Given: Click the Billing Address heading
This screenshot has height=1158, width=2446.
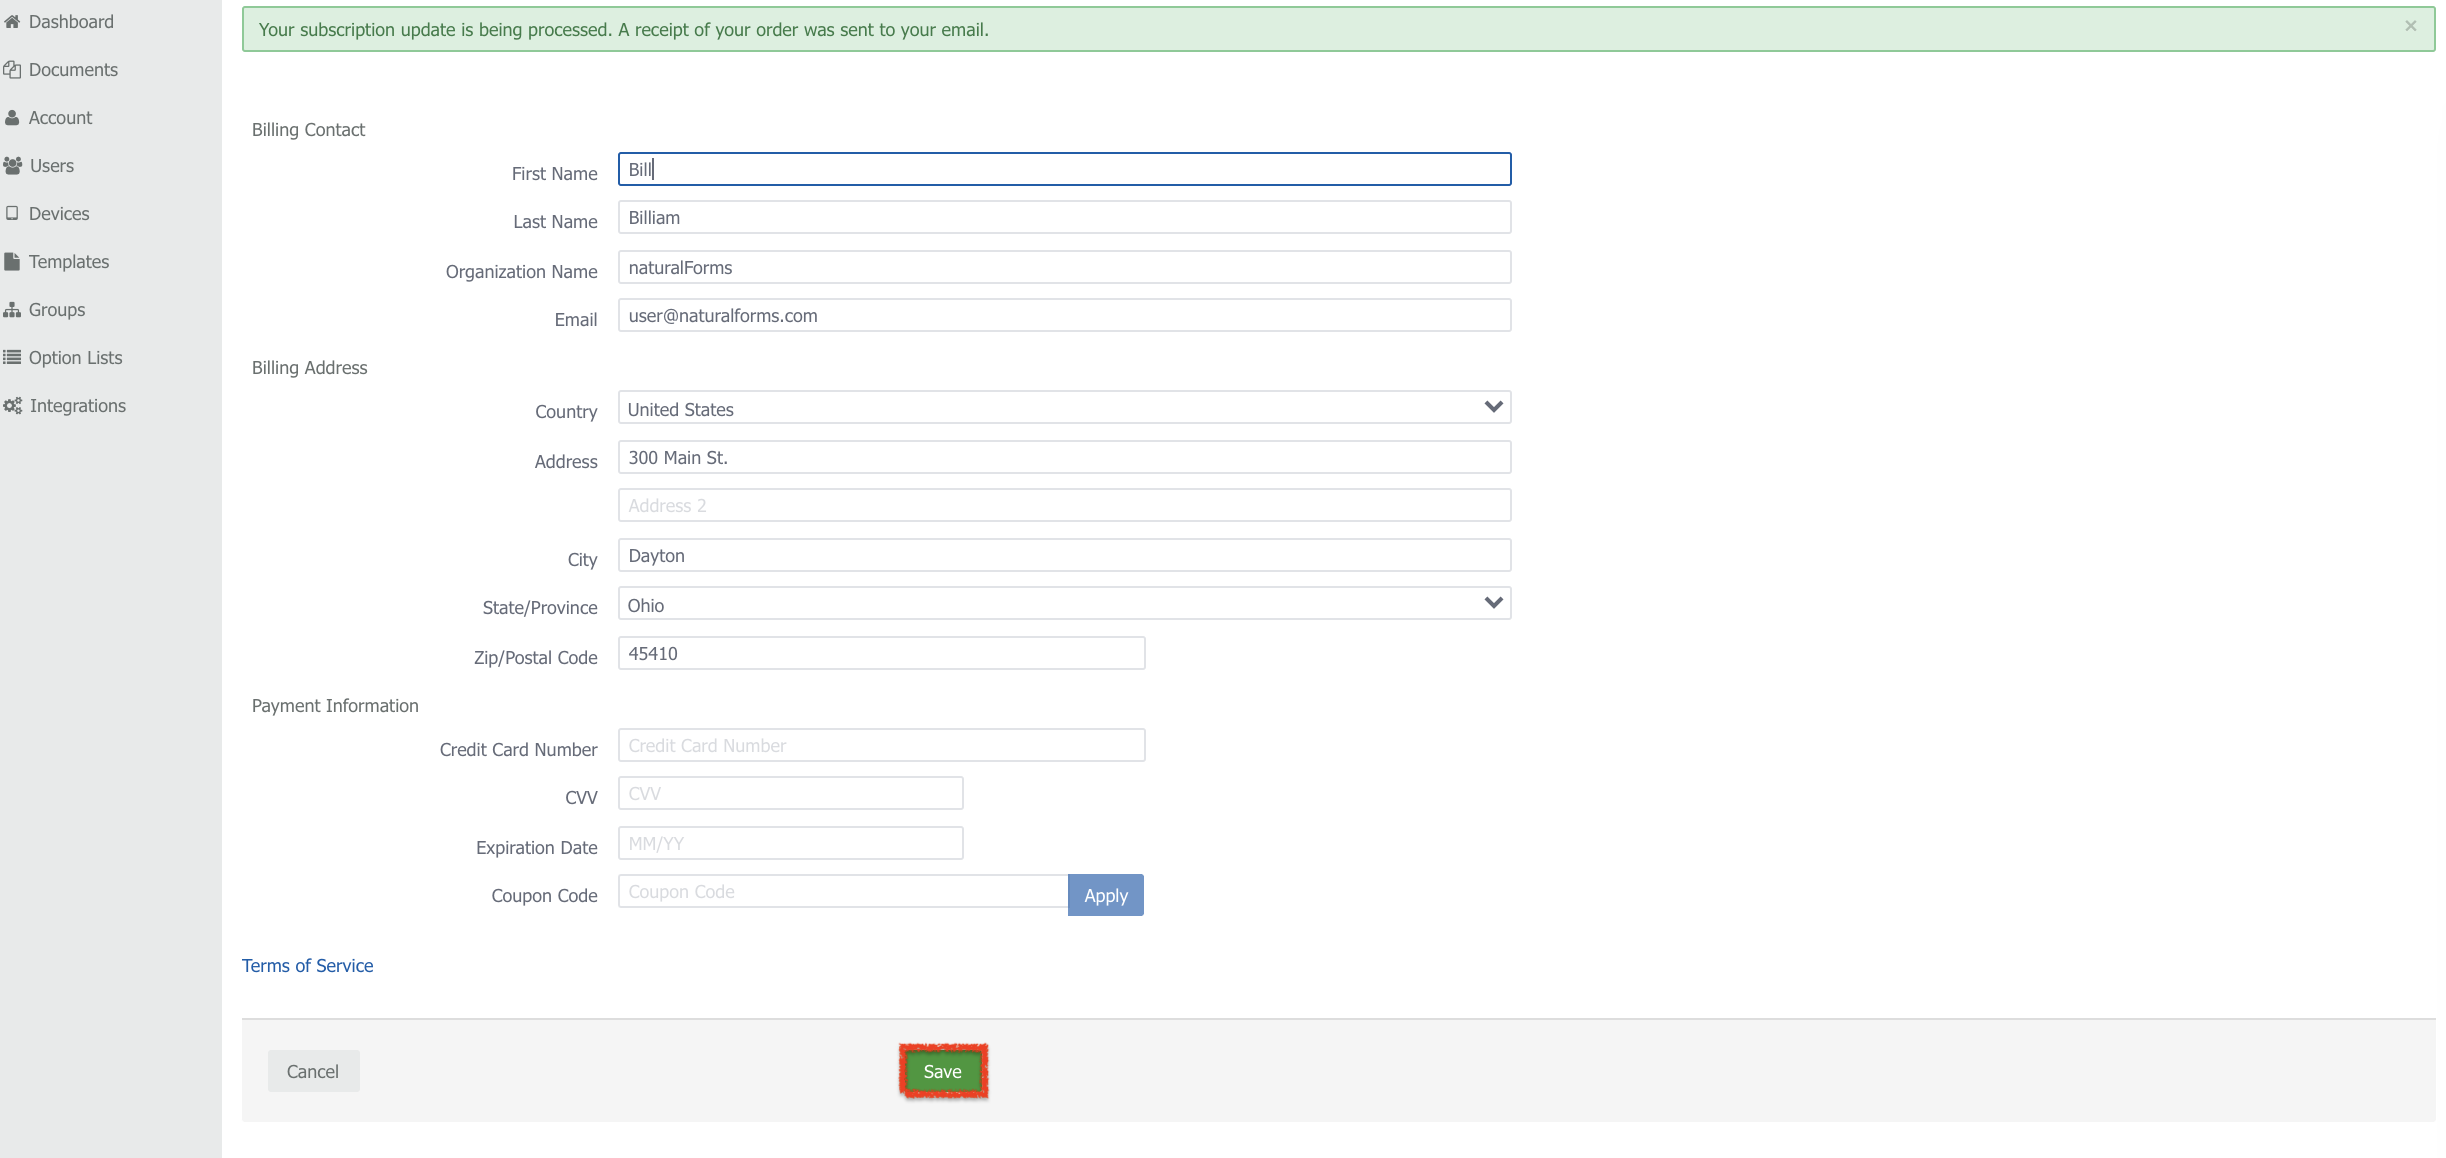Looking at the screenshot, I should pyautogui.click(x=309, y=368).
